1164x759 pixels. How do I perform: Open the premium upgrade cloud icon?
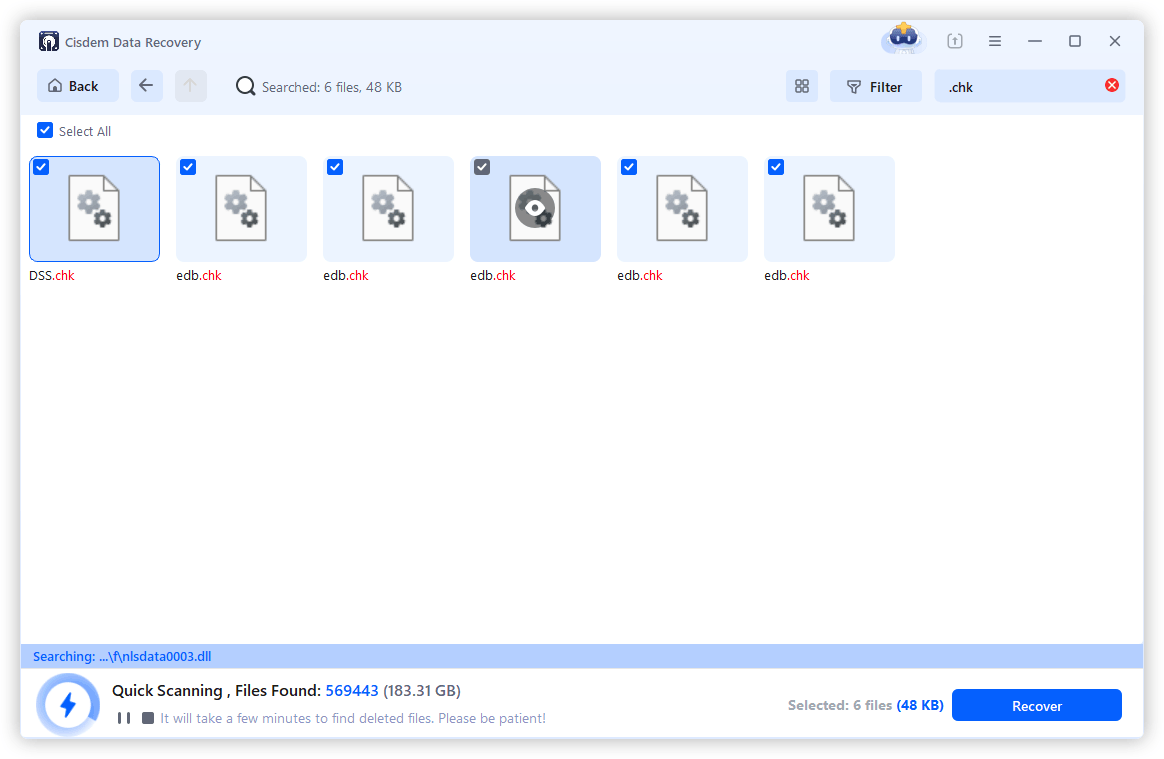pyautogui.click(x=903, y=39)
